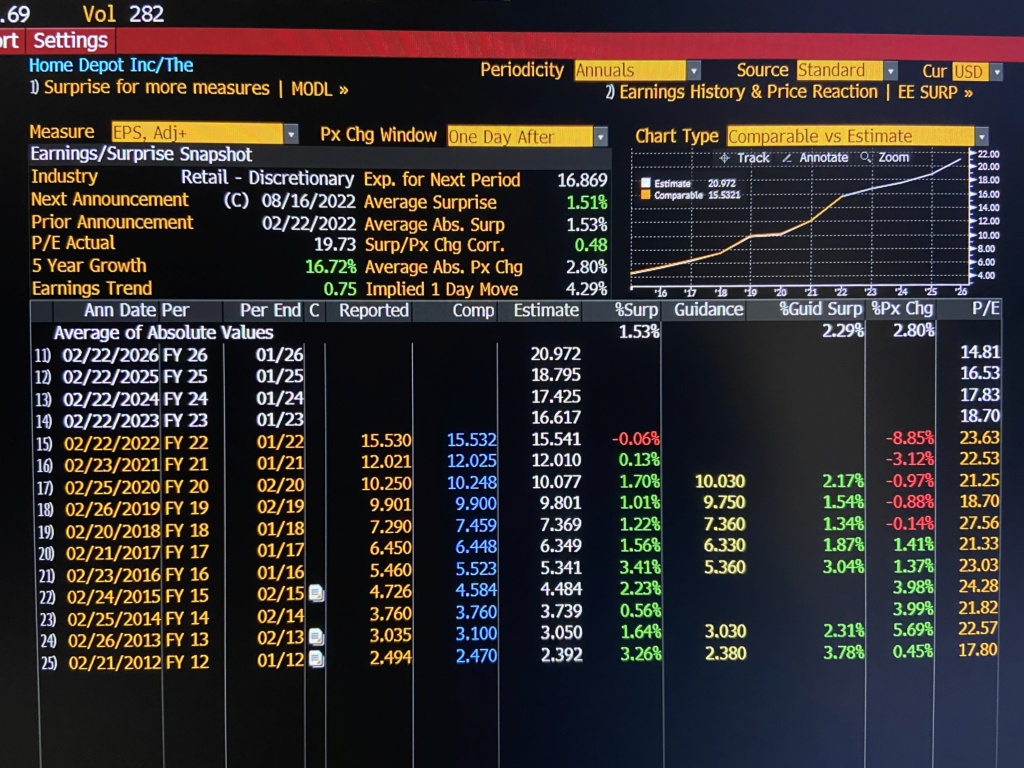This screenshot has height=768, width=1024.
Task: Select row 13 dated 02/22/2024
Action: point(516,397)
